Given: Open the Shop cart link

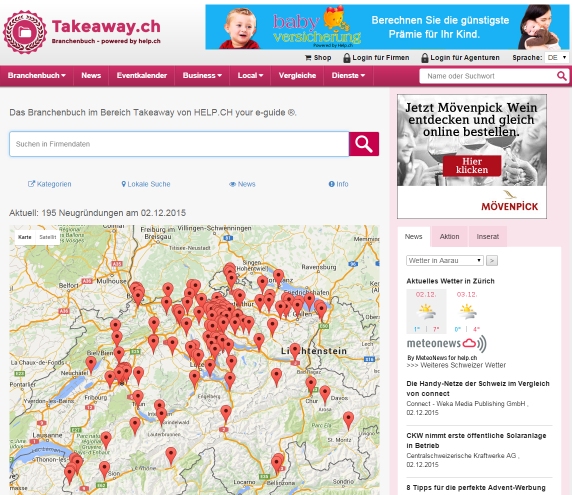Looking at the screenshot, I should coord(318,58).
